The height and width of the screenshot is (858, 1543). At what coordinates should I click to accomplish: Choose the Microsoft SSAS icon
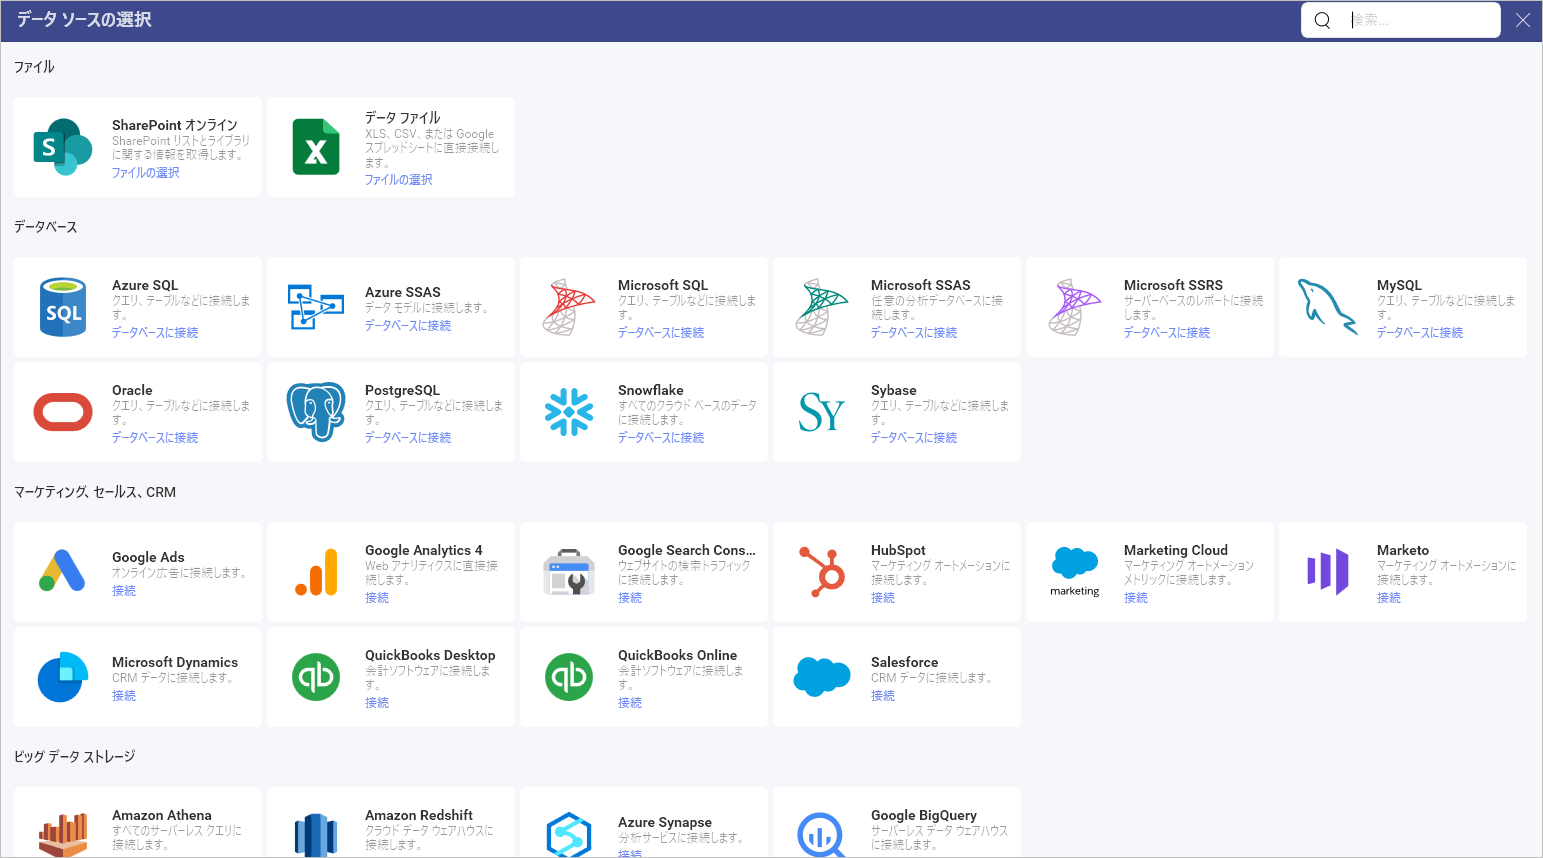click(822, 307)
